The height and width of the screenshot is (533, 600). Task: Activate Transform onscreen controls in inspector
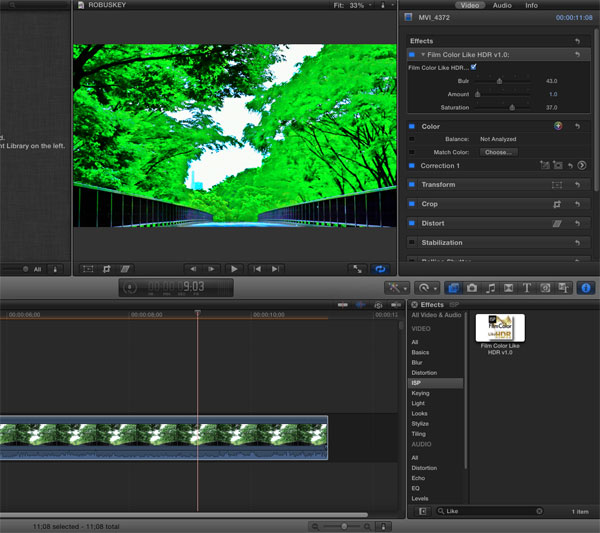[557, 185]
